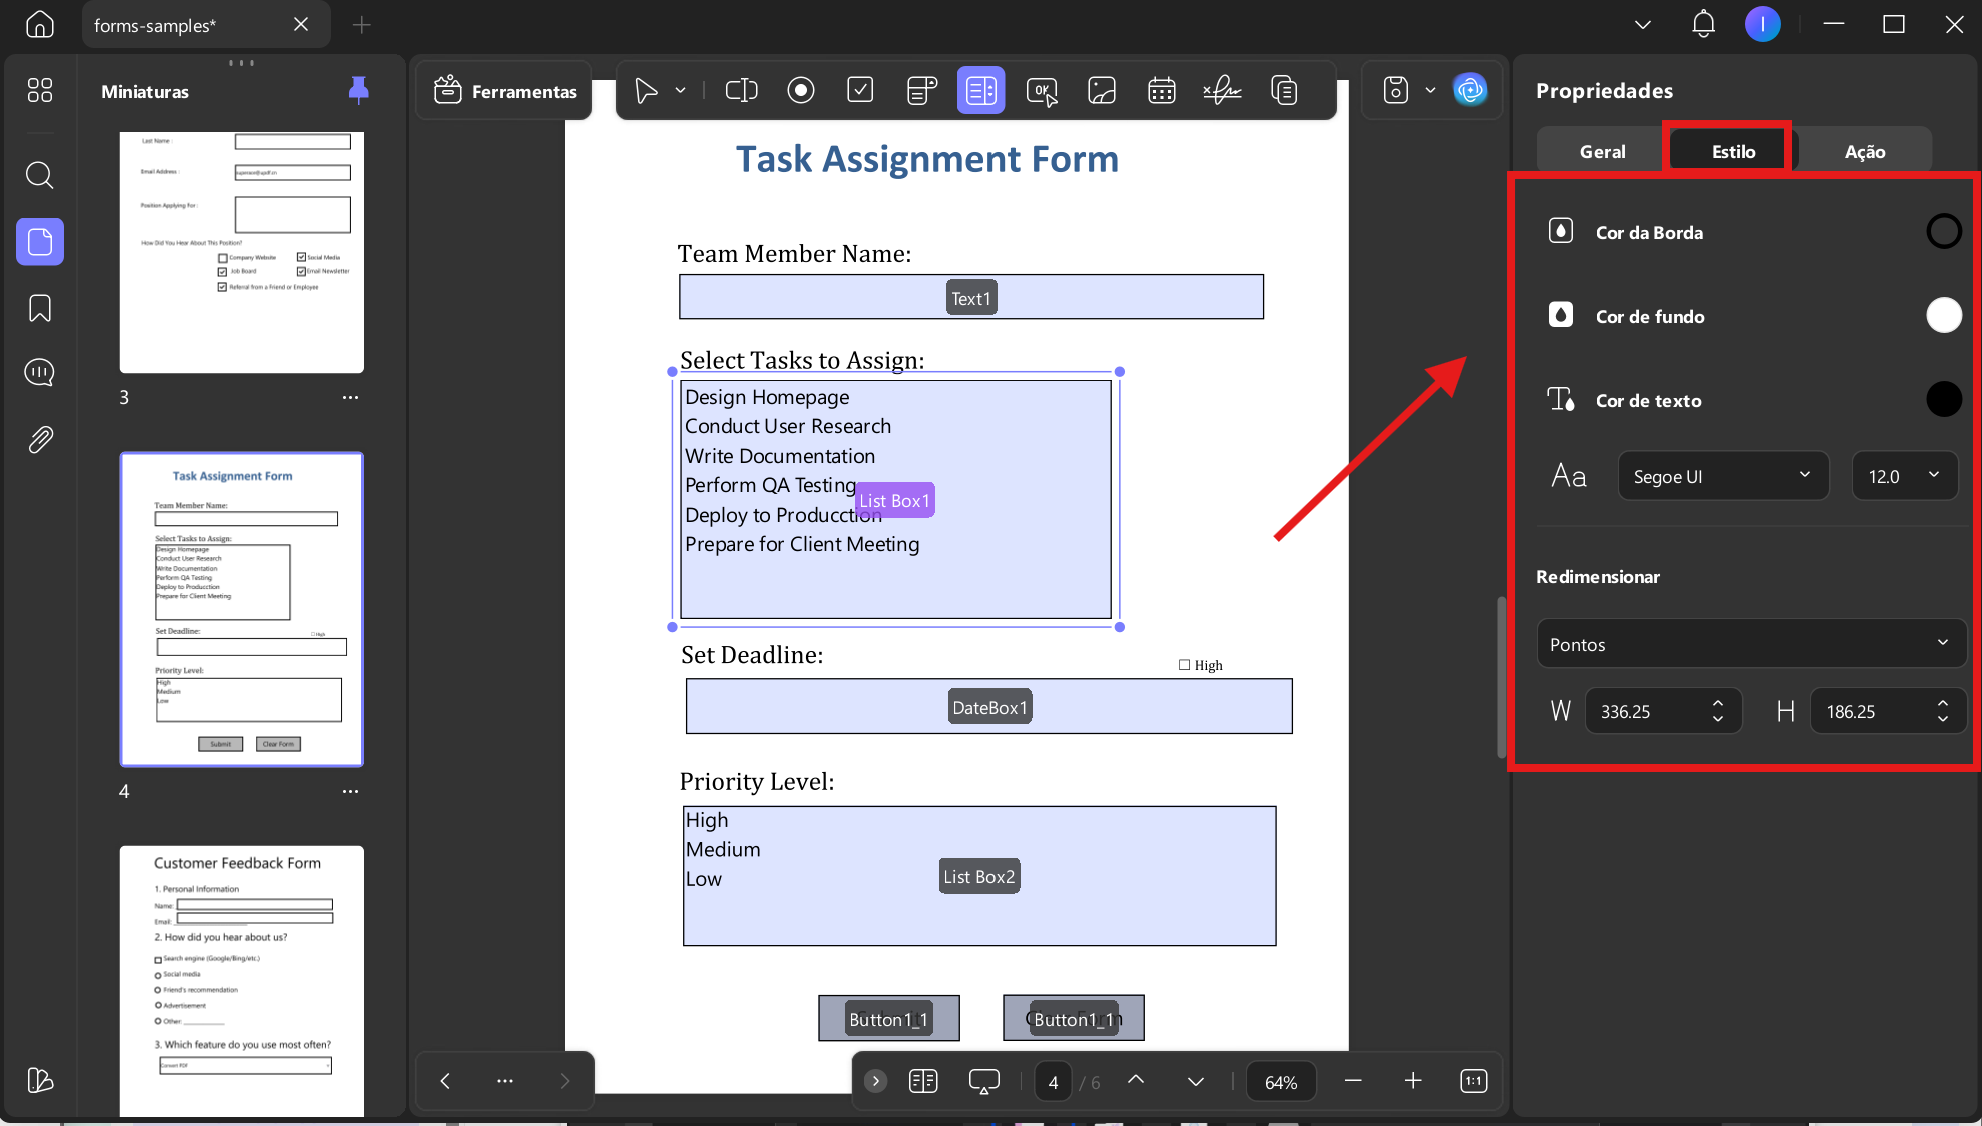This screenshot has height=1126, width=1982.
Task: Open the attachments sidebar panel
Action: pos(40,439)
